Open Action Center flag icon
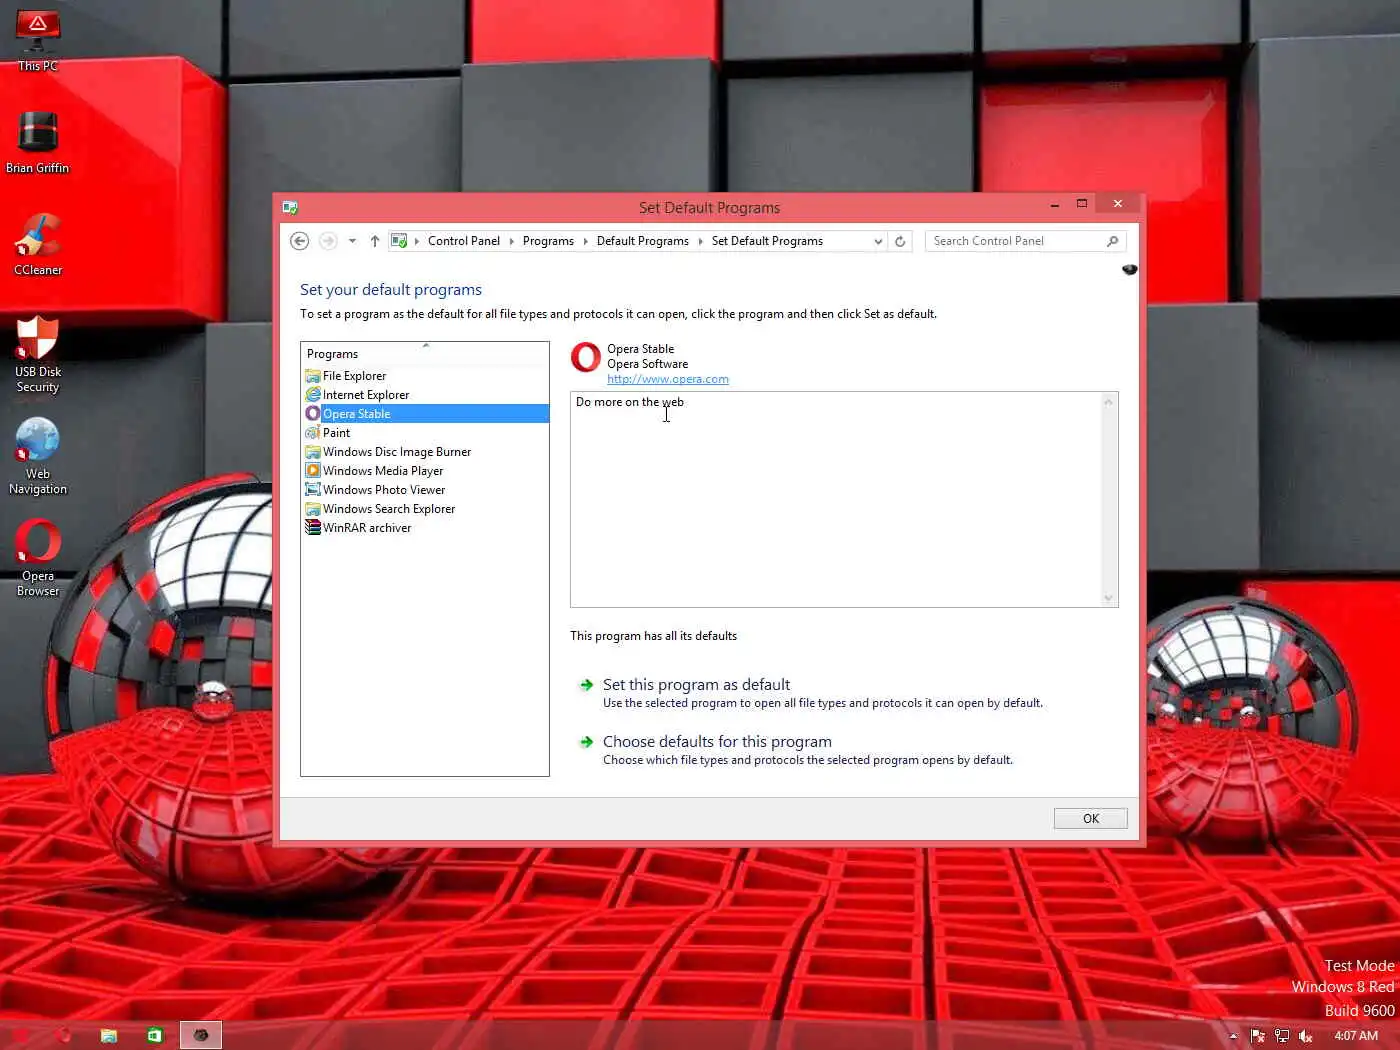1400x1050 pixels. [x=1257, y=1036]
